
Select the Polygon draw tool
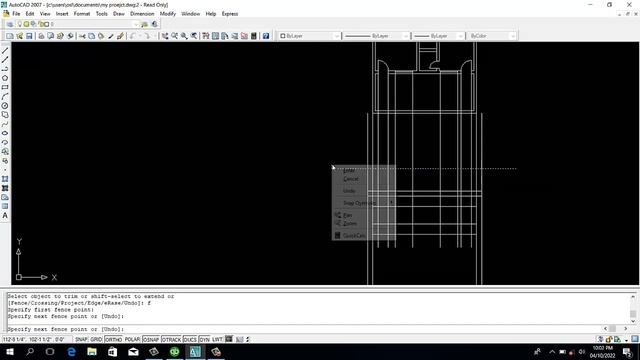tap(5, 78)
